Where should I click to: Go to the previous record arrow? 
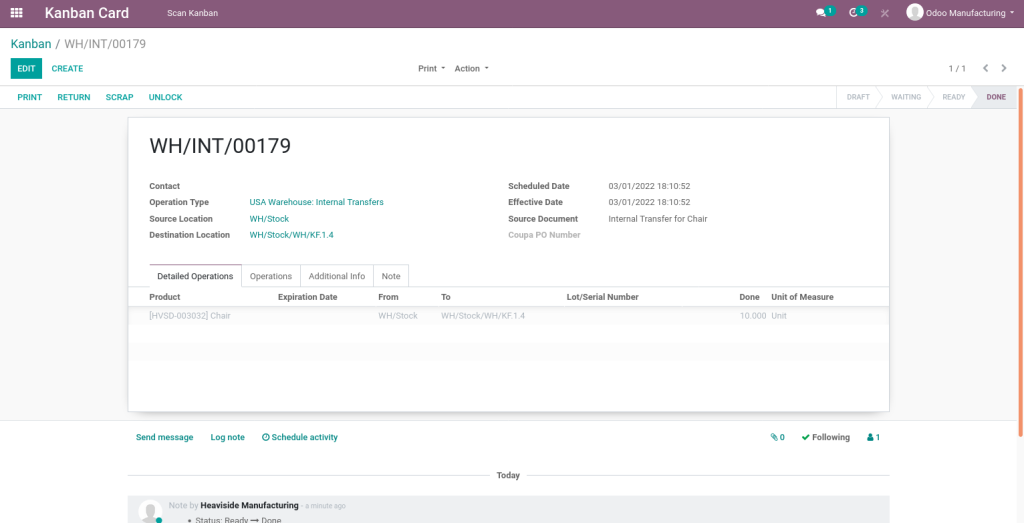[985, 68]
